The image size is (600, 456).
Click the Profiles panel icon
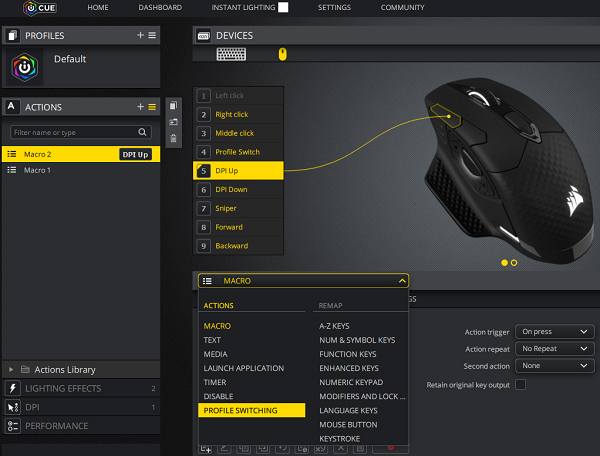[x=13, y=36]
